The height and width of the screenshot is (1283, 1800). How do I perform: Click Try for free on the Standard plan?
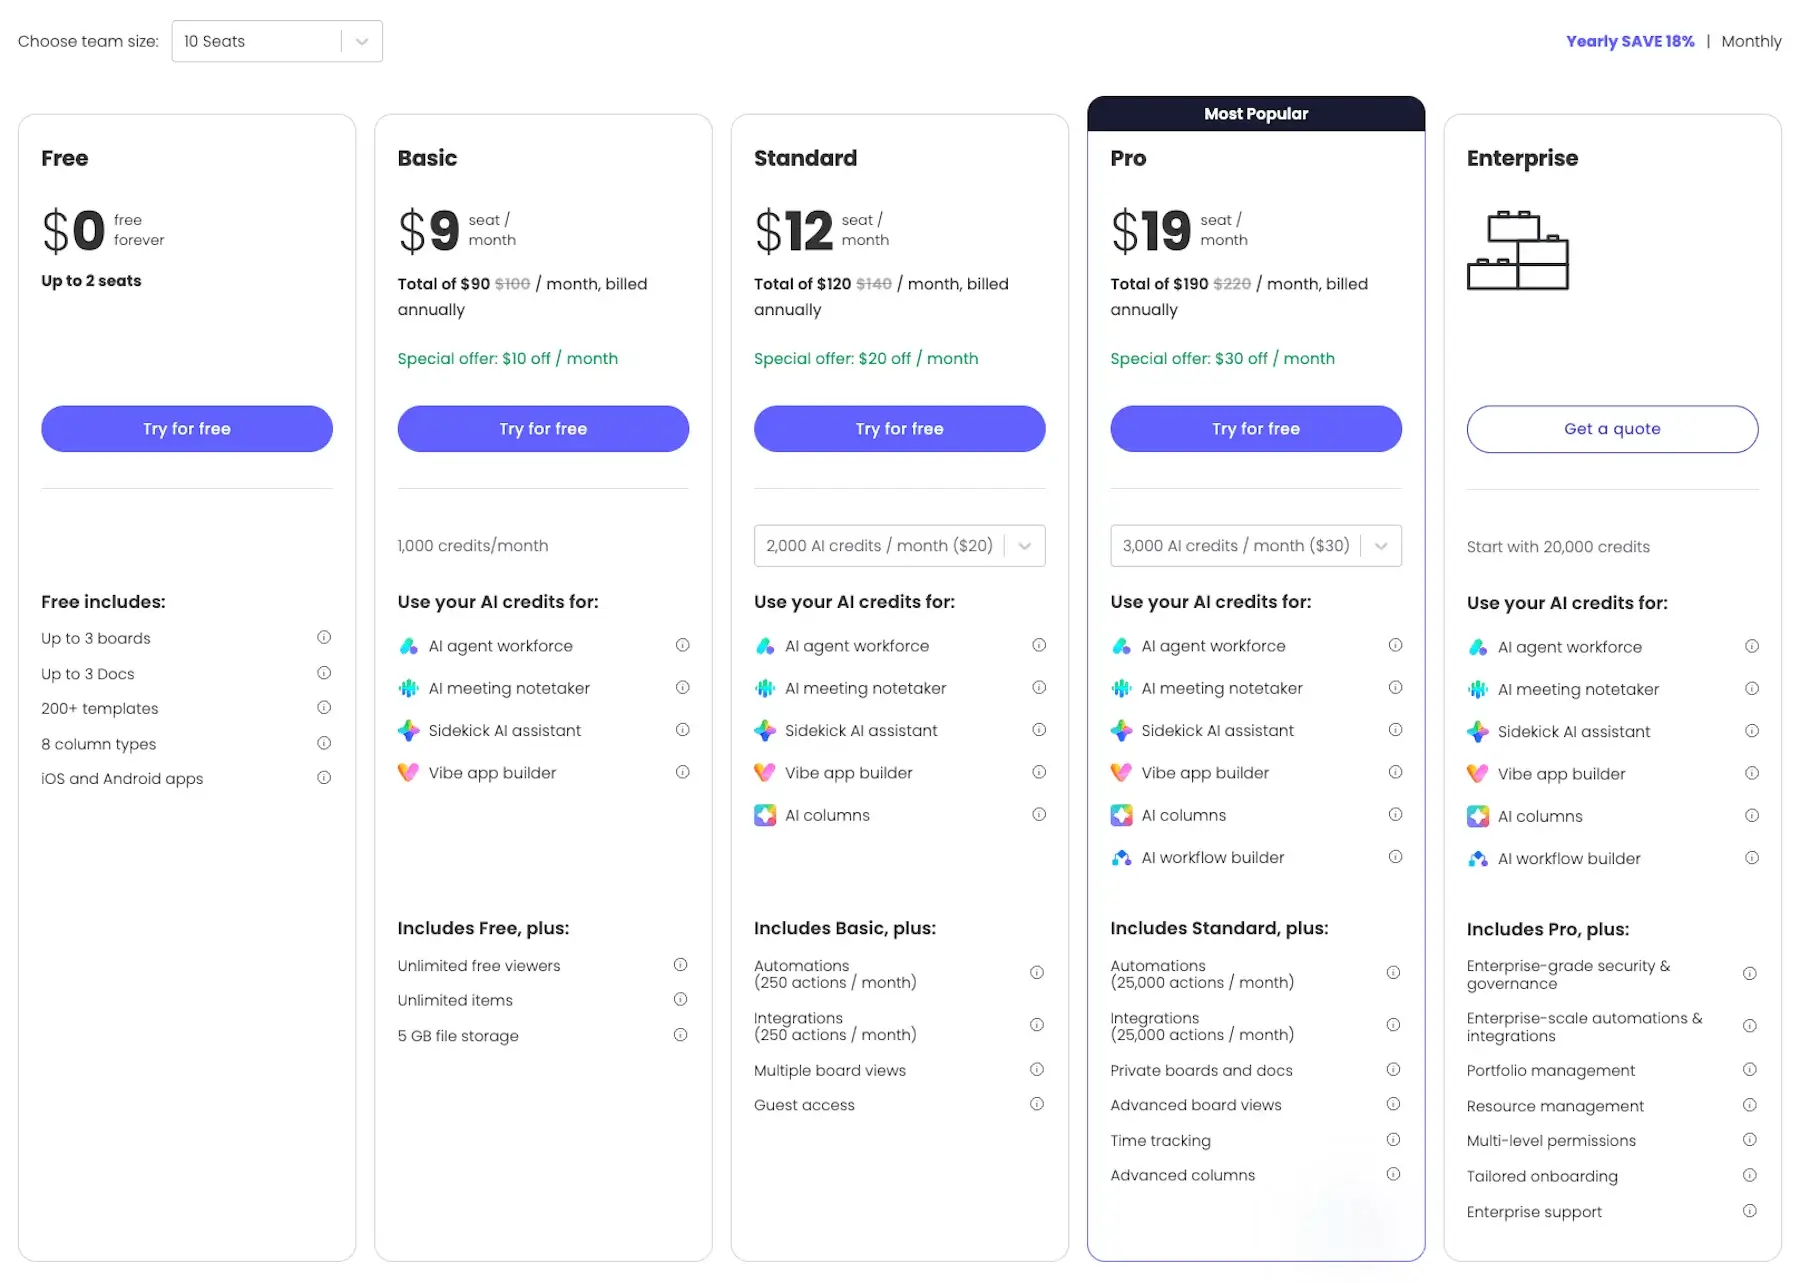900,428
